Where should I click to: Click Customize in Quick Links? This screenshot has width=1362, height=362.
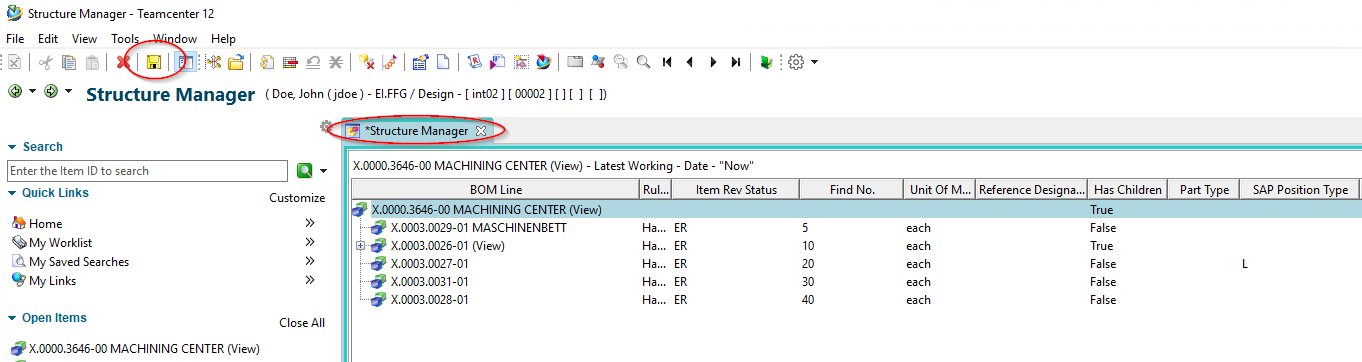297,198
